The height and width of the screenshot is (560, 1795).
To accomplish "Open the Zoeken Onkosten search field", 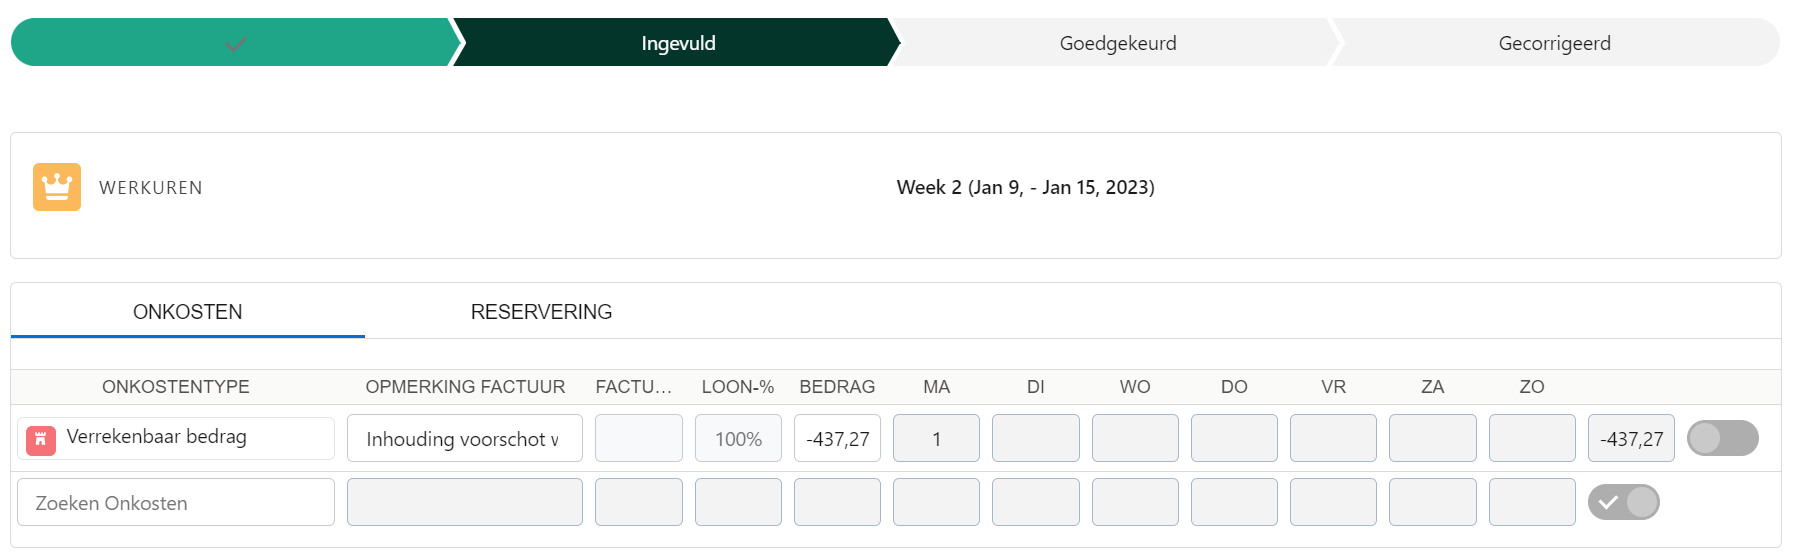I will click(176, 502).
